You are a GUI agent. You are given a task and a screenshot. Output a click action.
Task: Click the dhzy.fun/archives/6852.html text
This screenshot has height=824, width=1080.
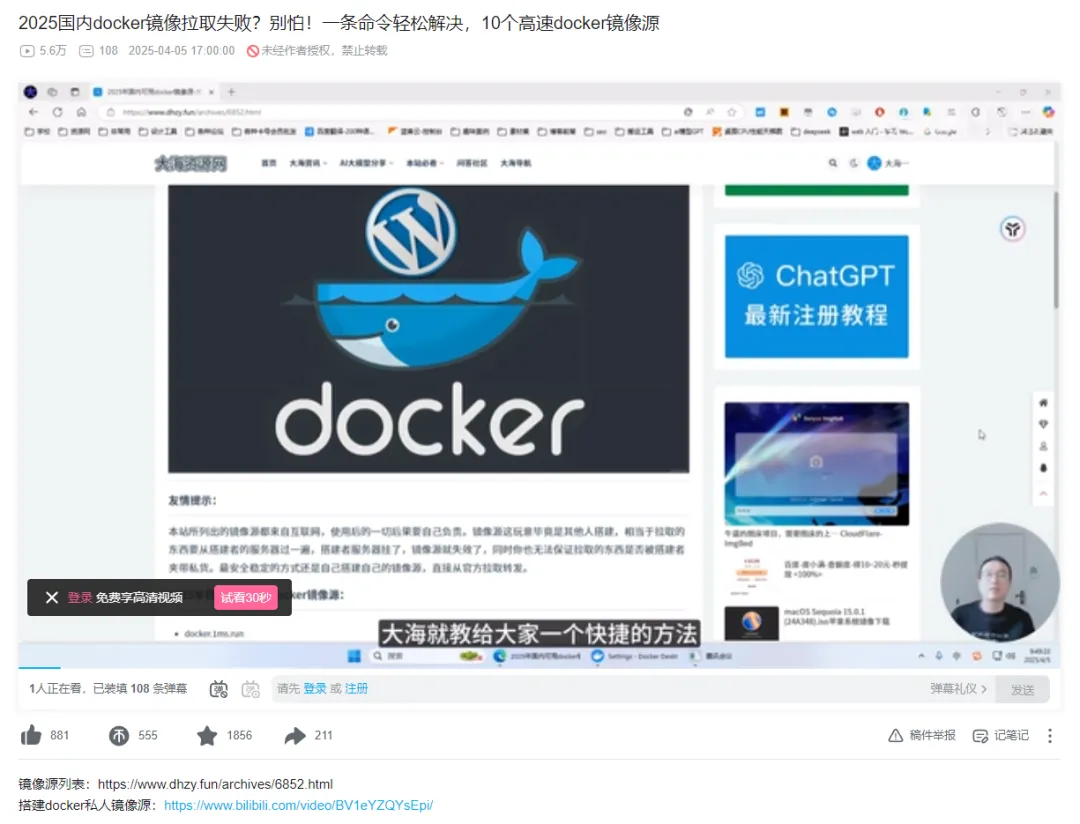click(x=215, y=784)
